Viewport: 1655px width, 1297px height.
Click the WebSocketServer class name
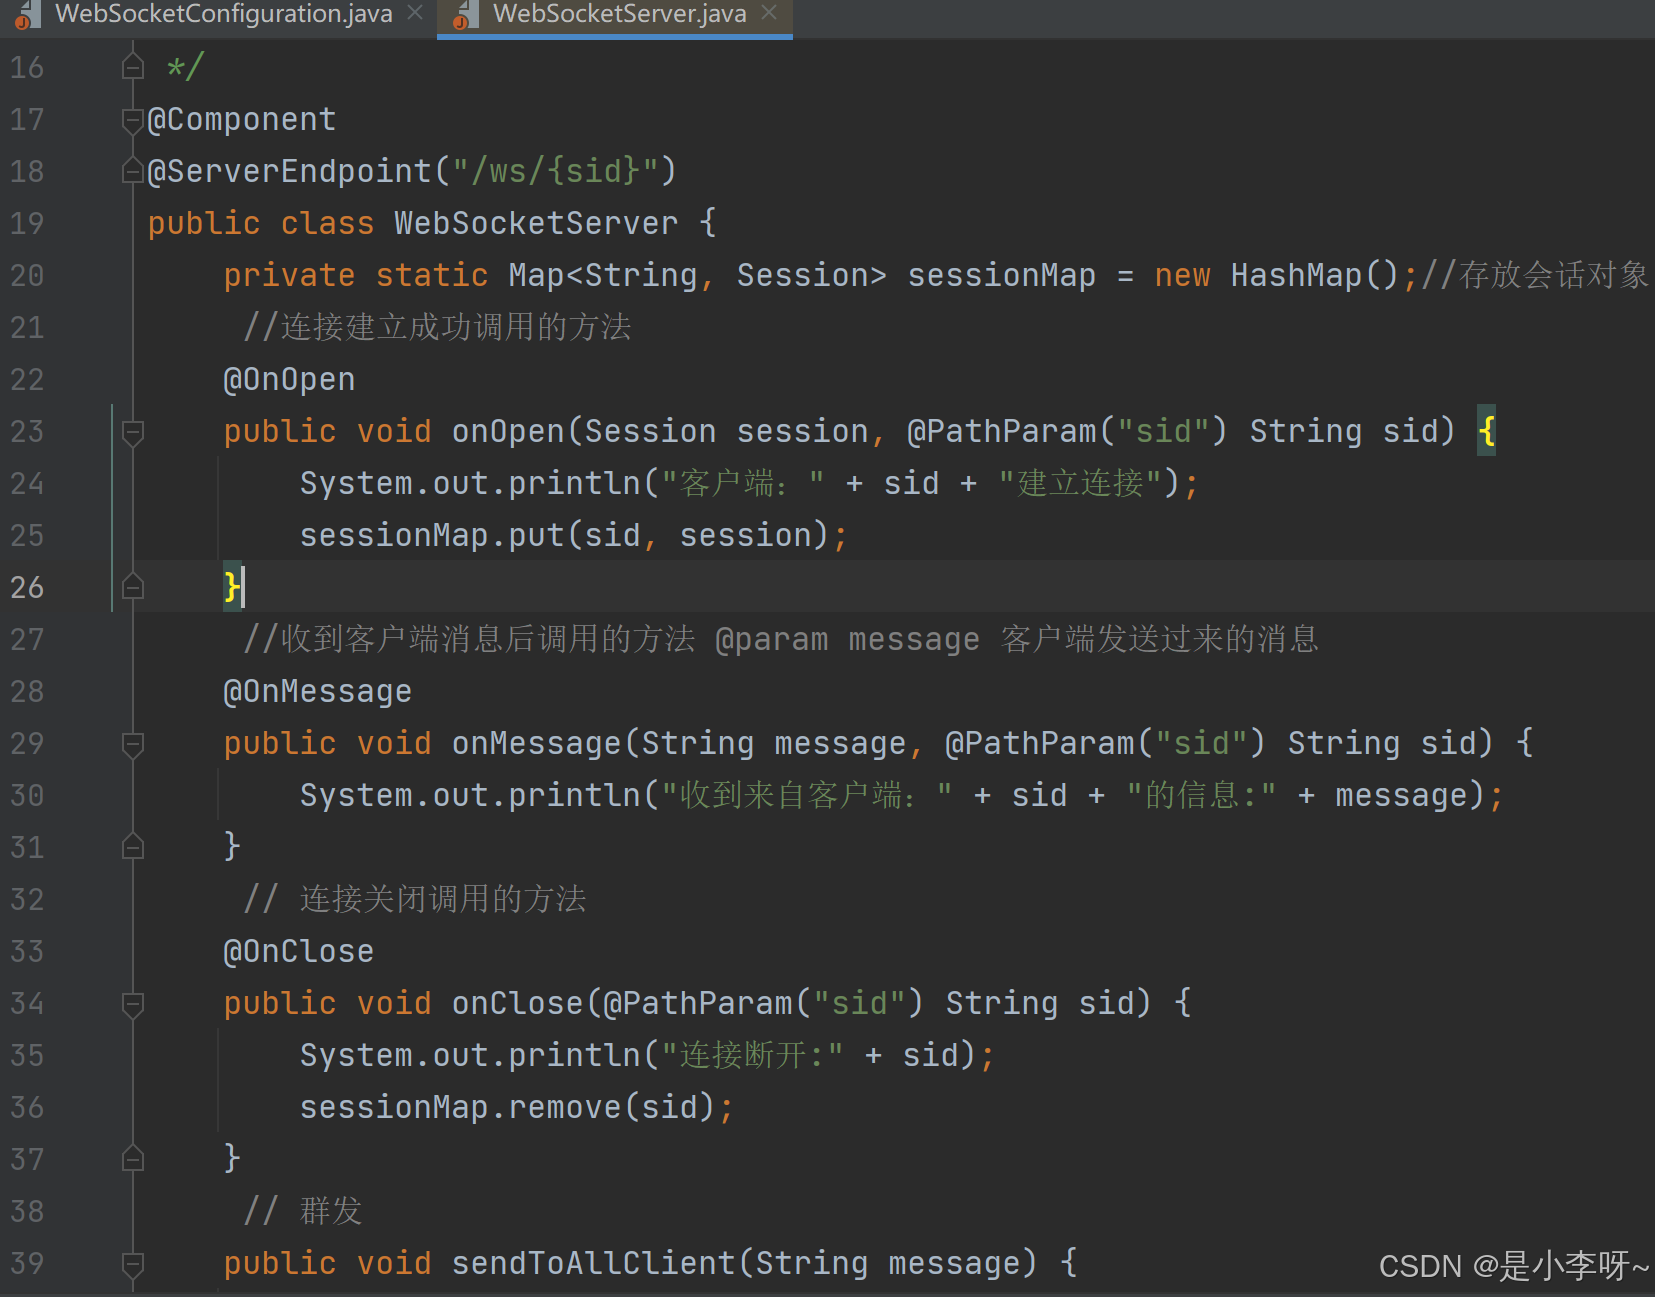click(536, 223)
